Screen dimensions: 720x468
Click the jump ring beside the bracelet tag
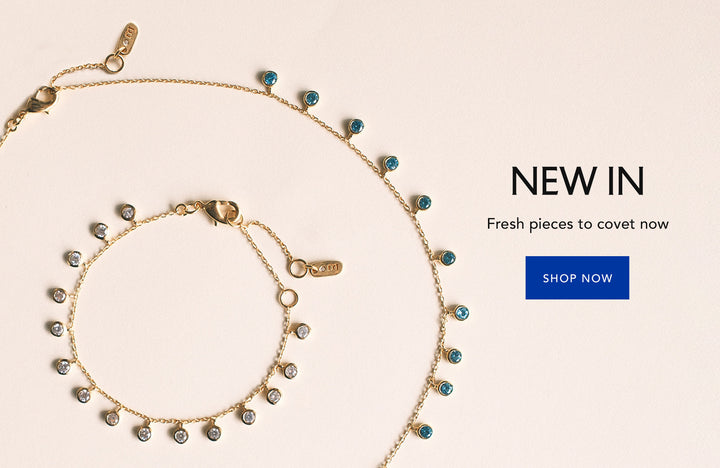pos(298,268)
